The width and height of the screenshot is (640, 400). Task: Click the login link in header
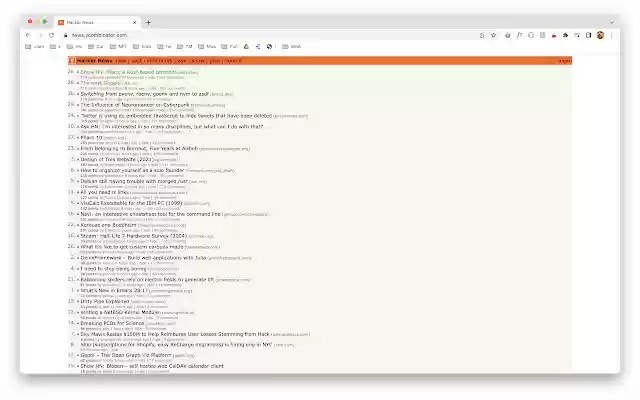click(564, 61)
